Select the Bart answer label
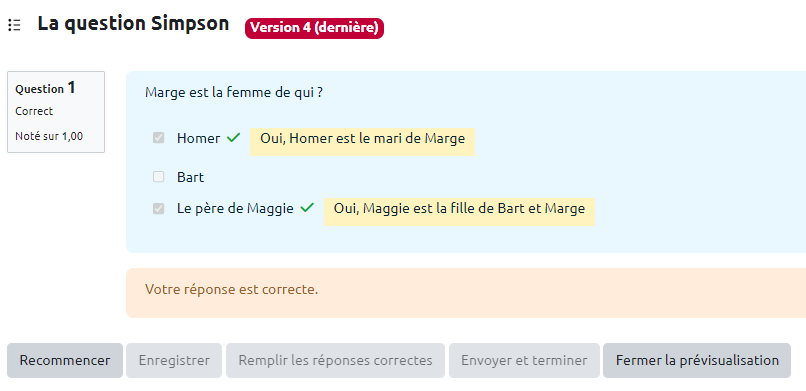Screen dimensions: 806x391 [190, 177]
